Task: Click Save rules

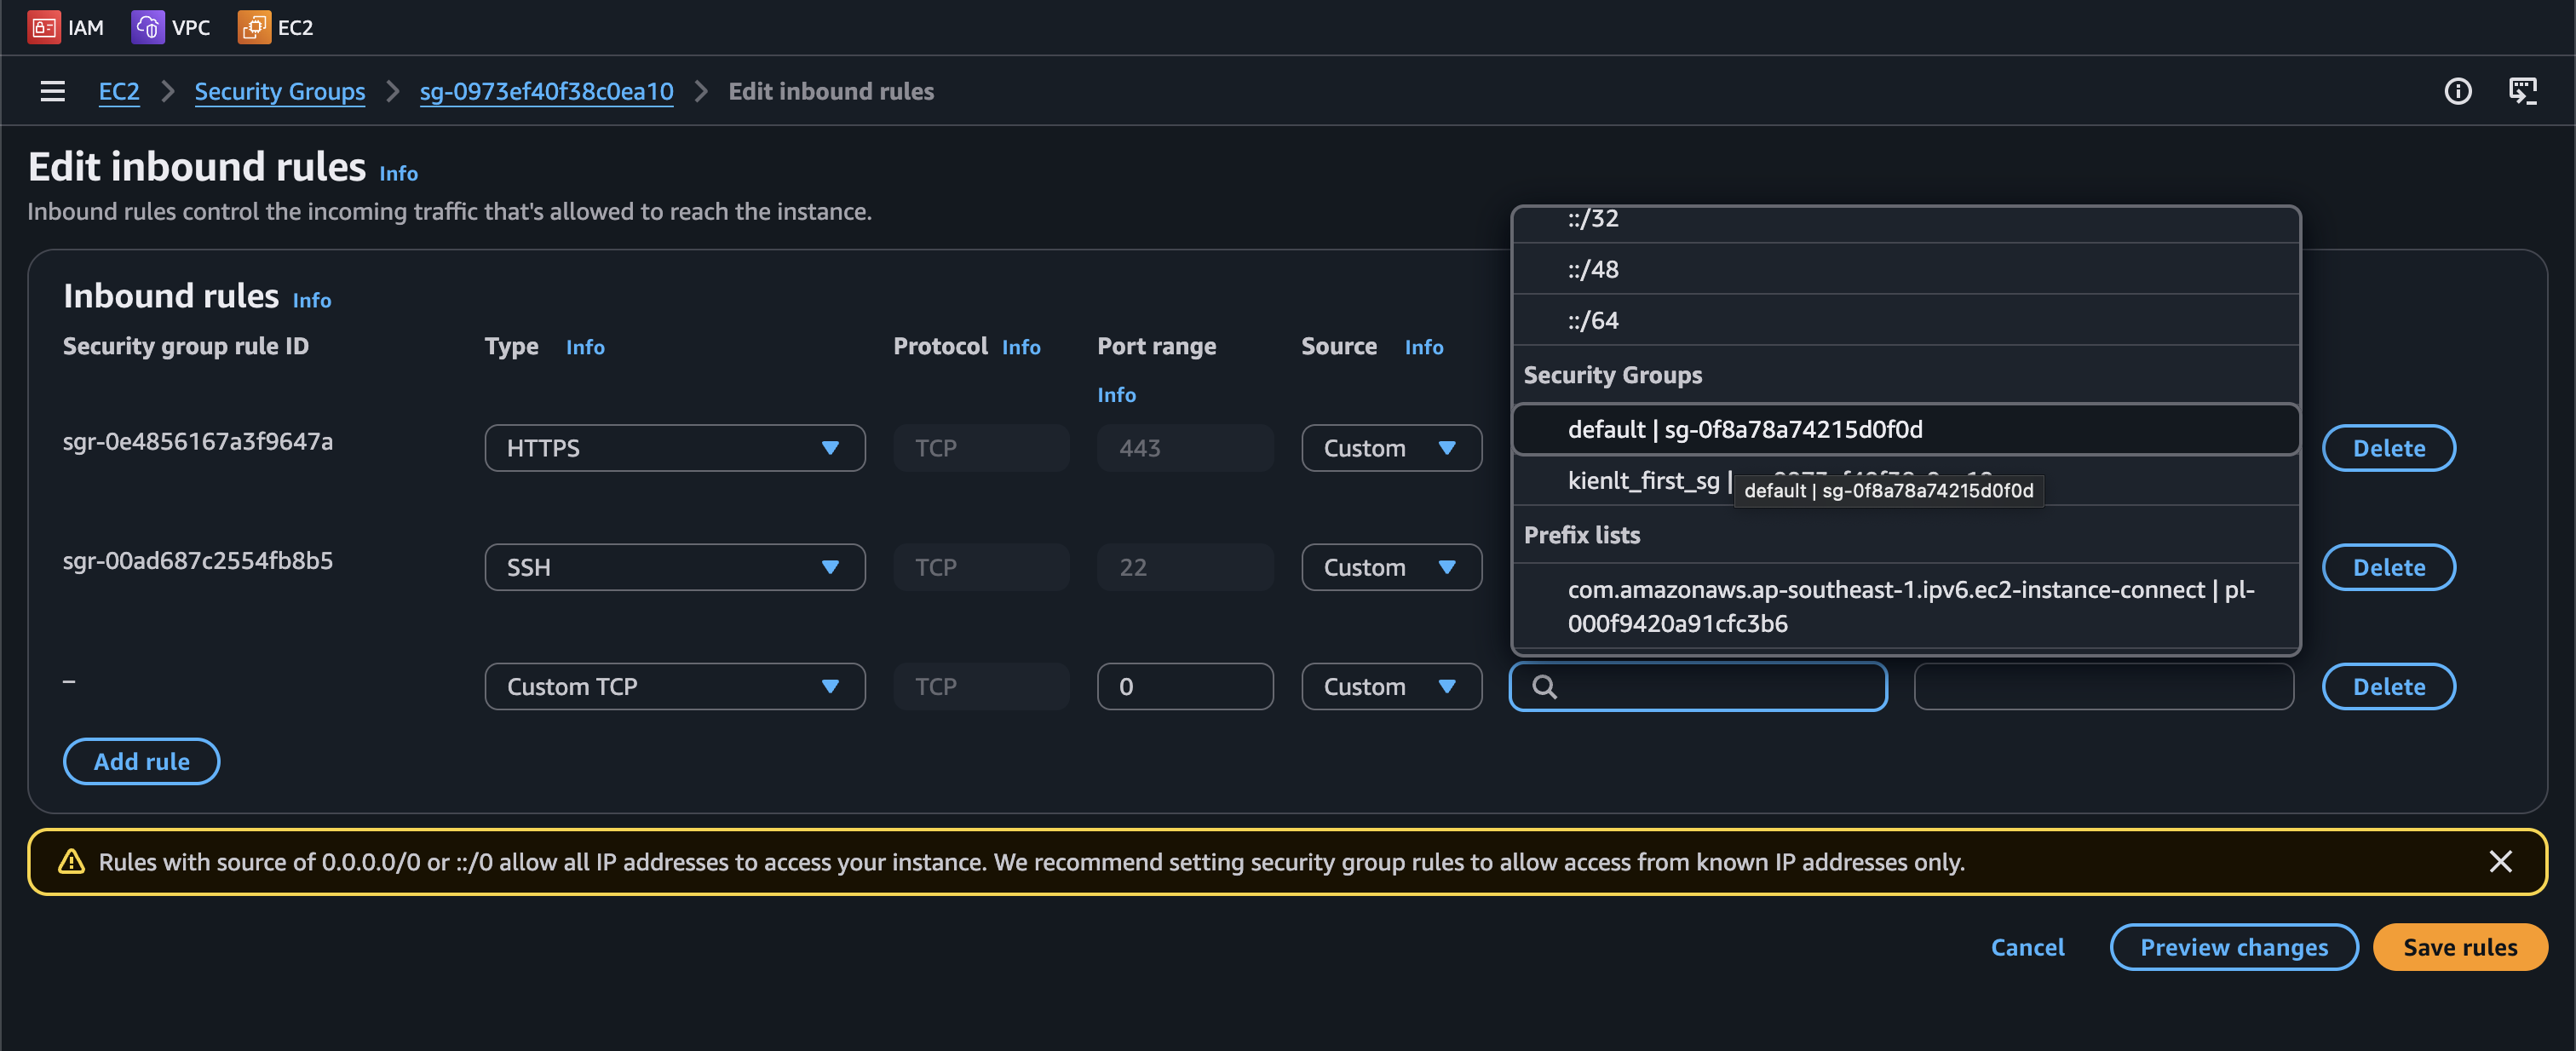Action: click(2459, 947)
